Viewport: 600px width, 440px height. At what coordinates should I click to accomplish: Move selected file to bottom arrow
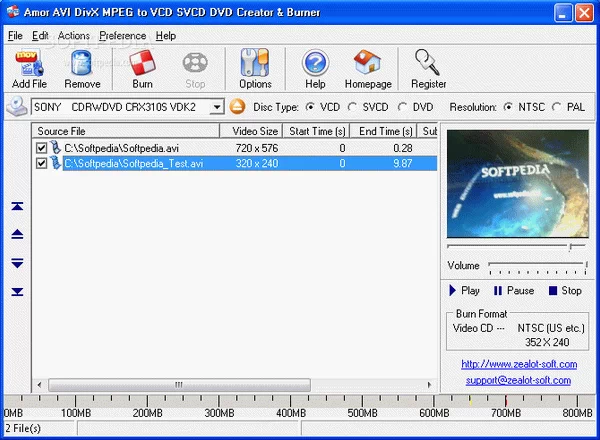point(17,292)
